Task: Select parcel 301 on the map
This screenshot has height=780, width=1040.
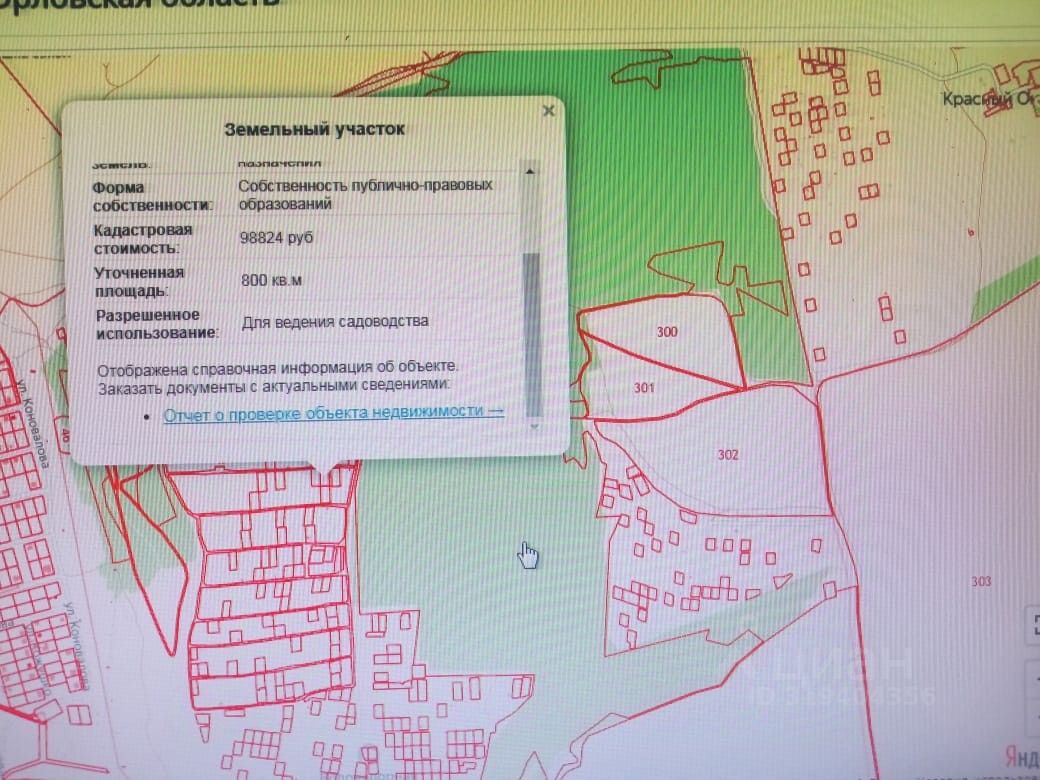Action: pyautogui.click(x=644, y=387)
